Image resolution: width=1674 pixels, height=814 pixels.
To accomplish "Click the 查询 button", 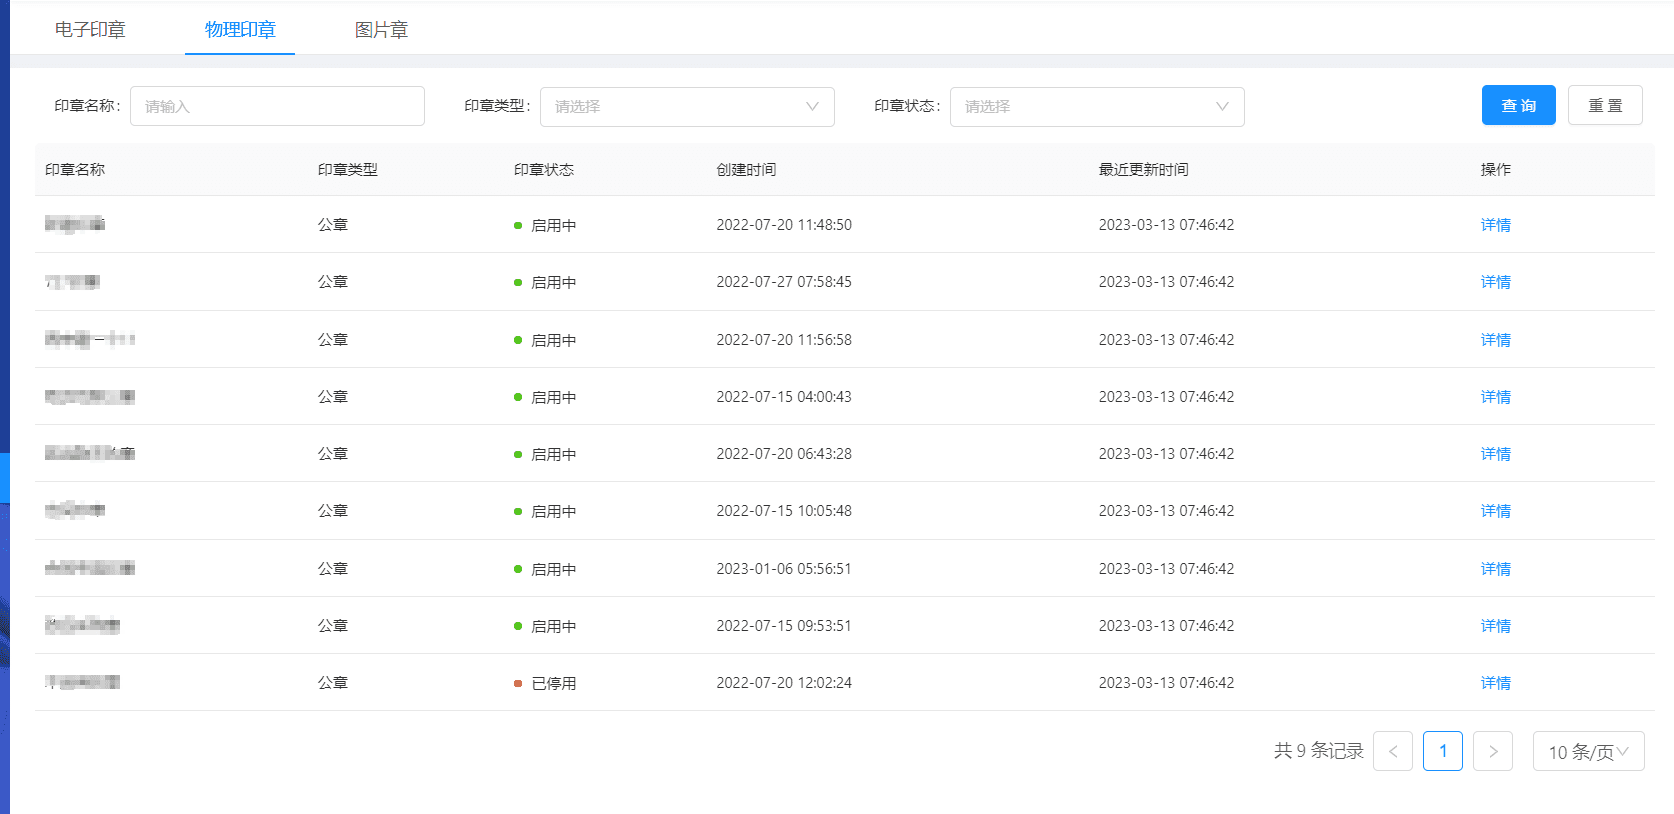I will point(1519,105).
